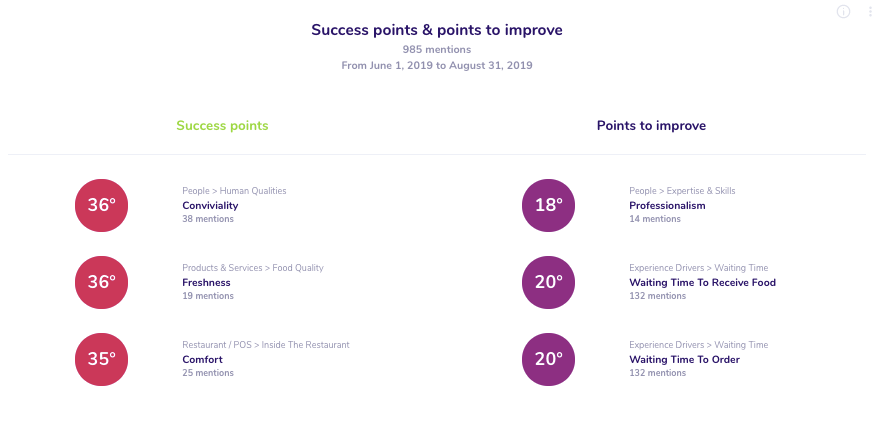This screenshot has width=880, height=435.
Task: Click the June to August 2019 date range
Action: point(437,66)
